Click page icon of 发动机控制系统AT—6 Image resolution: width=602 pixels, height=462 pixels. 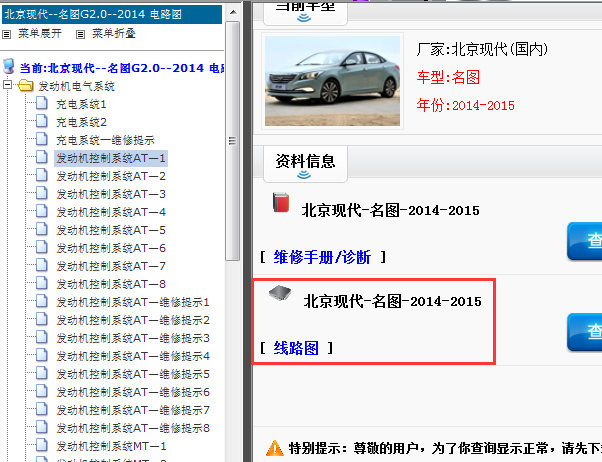[x=41, y=247]
